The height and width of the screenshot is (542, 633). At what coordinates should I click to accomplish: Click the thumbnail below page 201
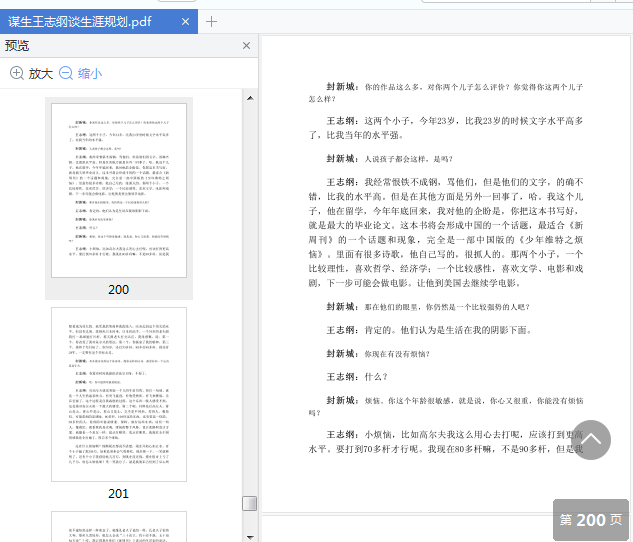pyautogui.click(x=119, y=527)
